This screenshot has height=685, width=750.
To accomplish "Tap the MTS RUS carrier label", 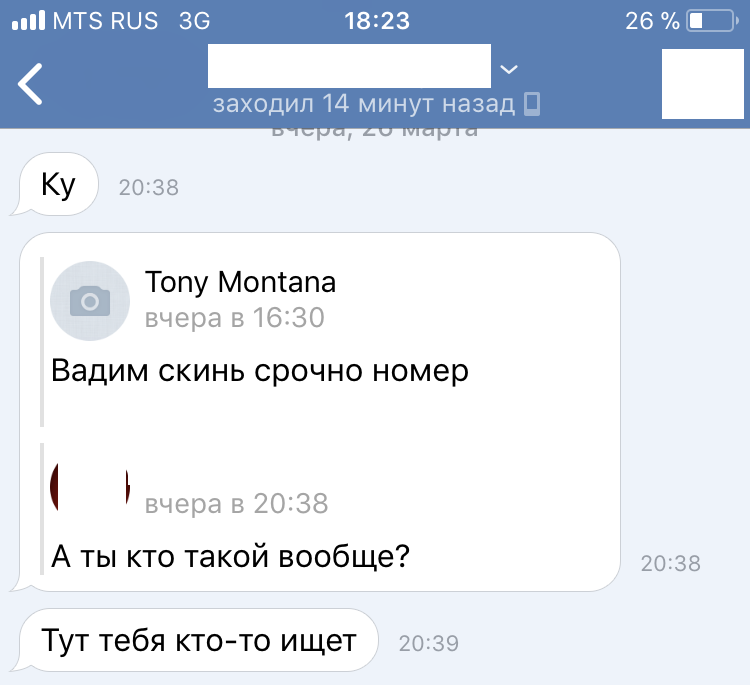I will point(106,21).
